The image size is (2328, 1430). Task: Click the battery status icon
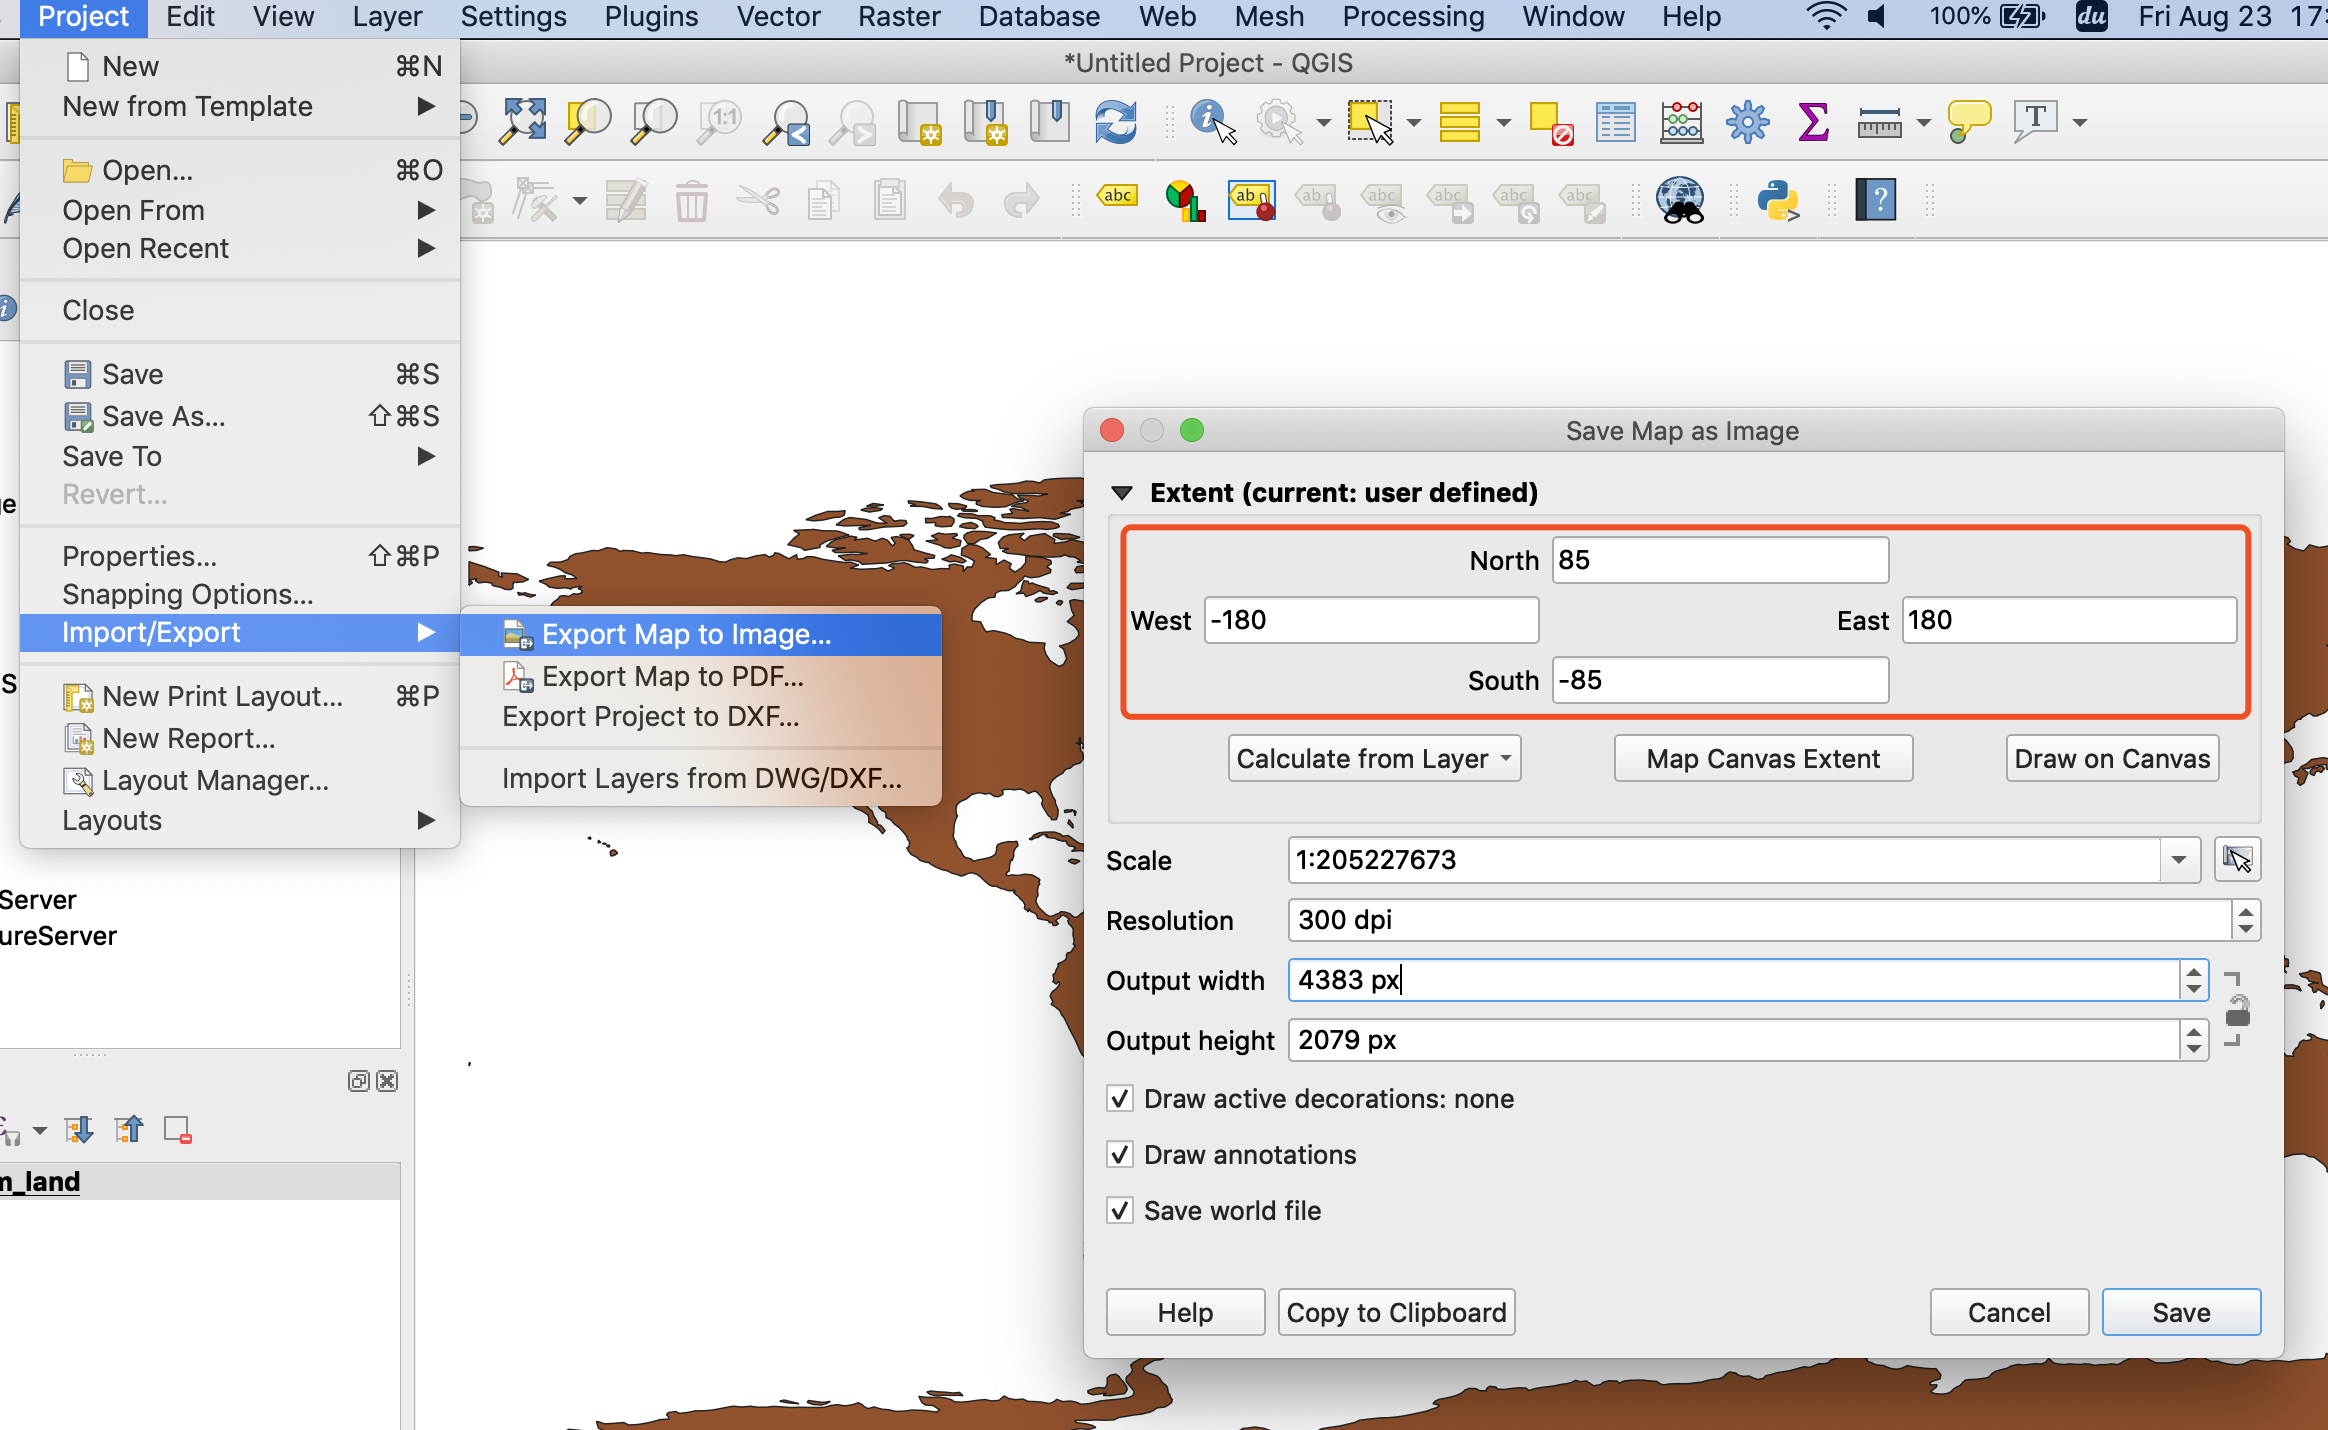pos(2022,17)
